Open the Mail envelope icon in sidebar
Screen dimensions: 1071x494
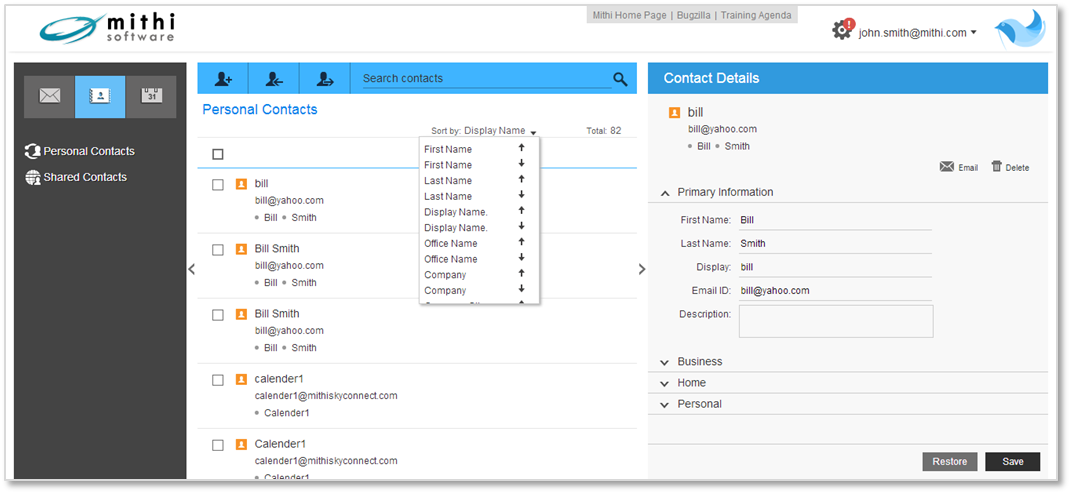(x=49, y=96)
